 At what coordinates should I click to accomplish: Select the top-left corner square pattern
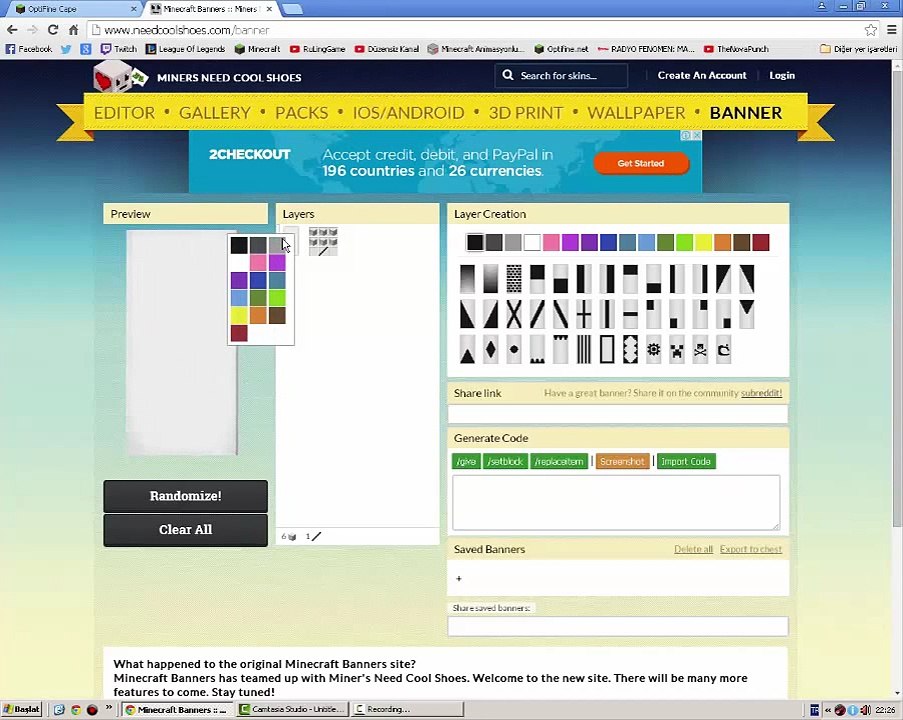click(654, 314)
